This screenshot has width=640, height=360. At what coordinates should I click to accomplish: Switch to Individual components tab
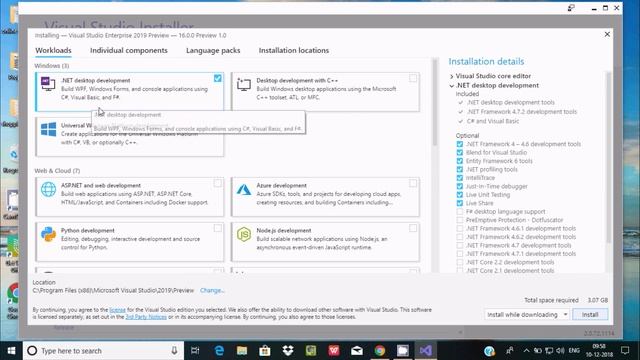click(x=129, y=50)
